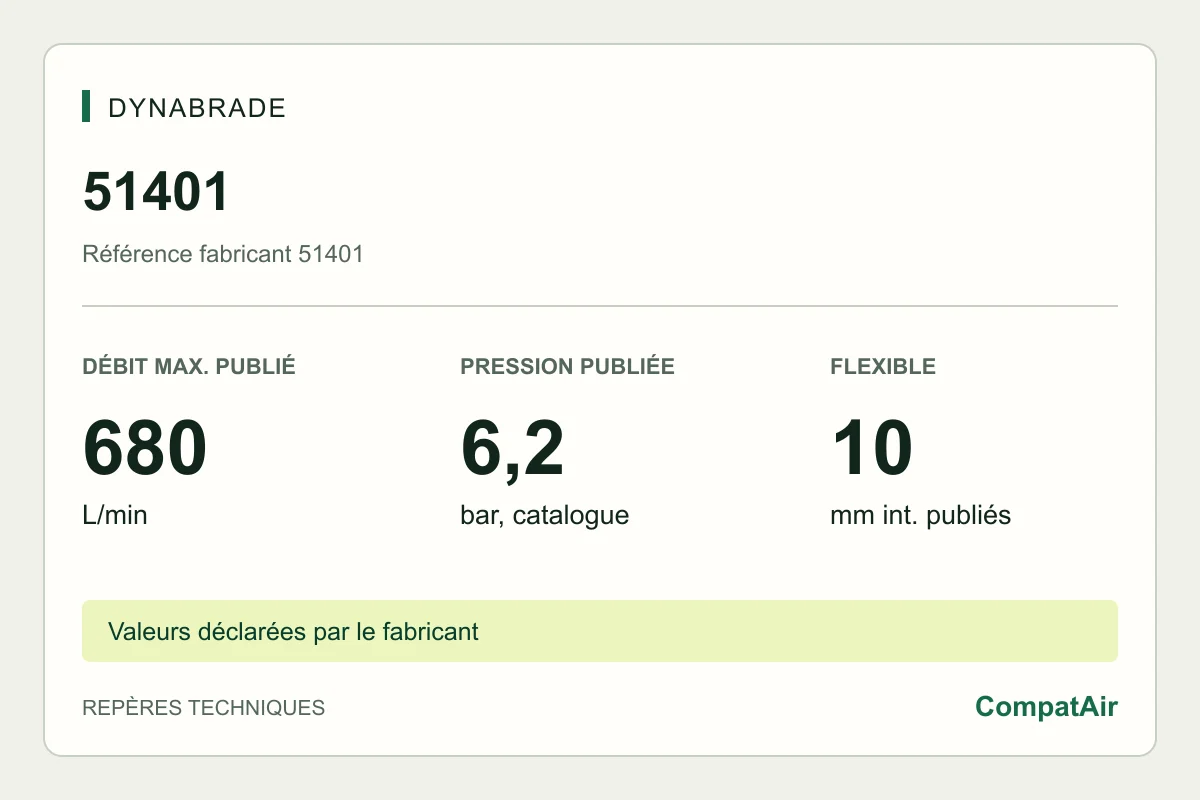
Task: Click the 'REPÈRES TECHNIQUES' footer text
Action: point(204,708)
